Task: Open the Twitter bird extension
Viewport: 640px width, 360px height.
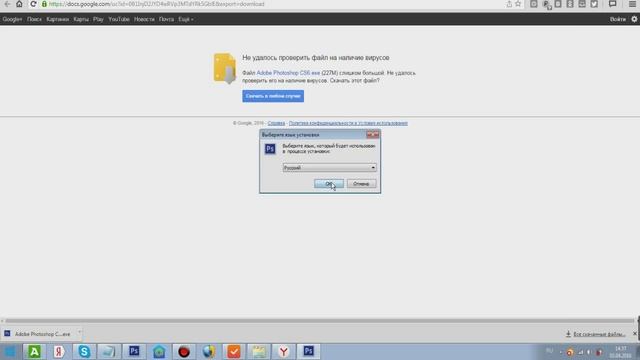Action: (594, 4)
